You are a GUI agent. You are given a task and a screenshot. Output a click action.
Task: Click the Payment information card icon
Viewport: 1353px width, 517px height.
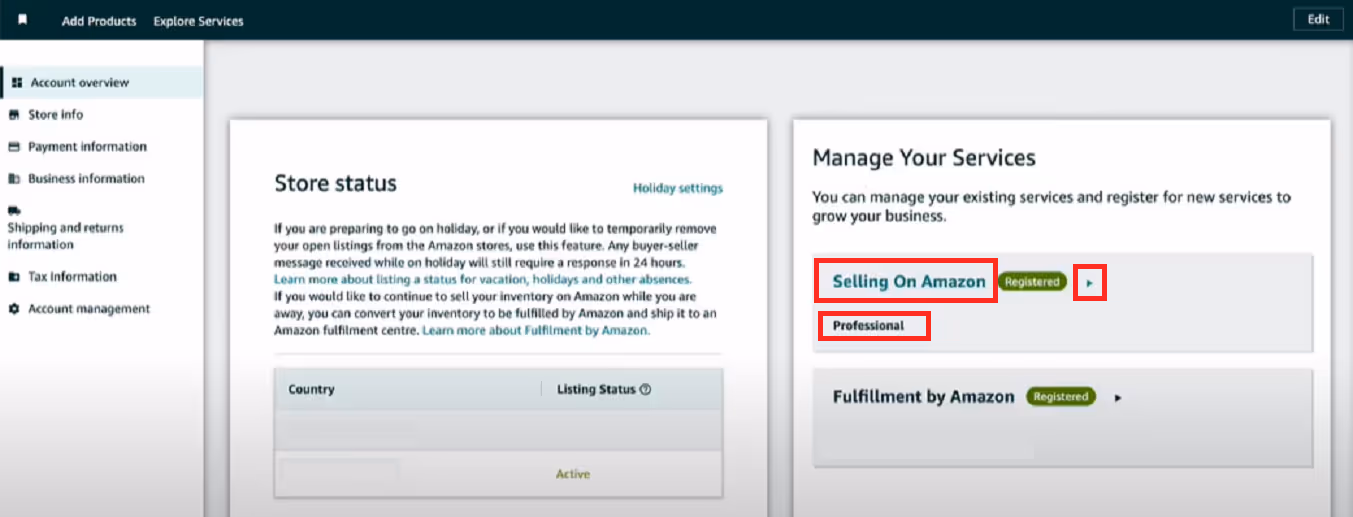pos(14,147)
